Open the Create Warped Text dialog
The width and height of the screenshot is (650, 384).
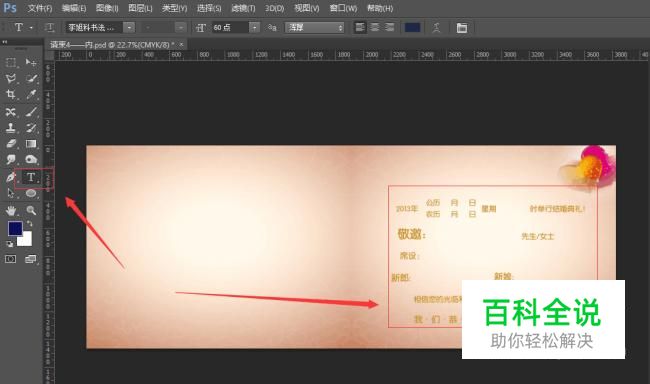(437, 28)
